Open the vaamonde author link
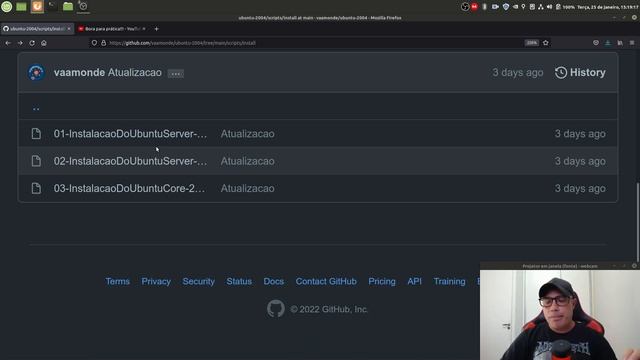The image size is (640, 360). (x=79, y=73)
